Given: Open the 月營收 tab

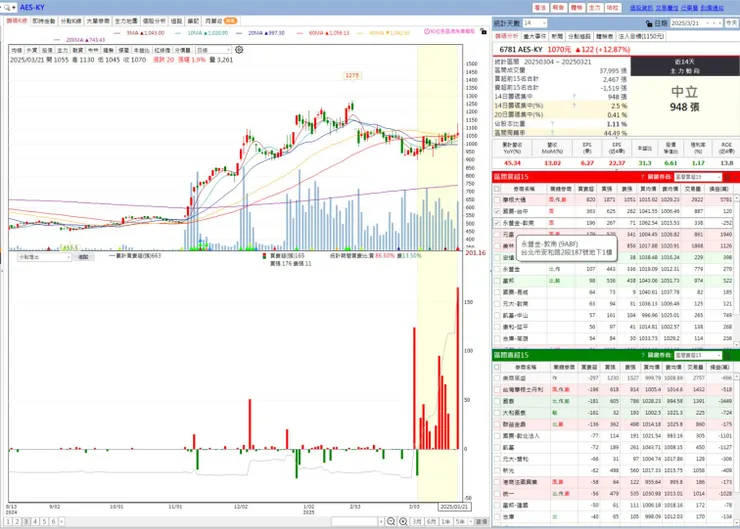Looking at the screenshot, I should pyautogui.click(x=220, y=21).
